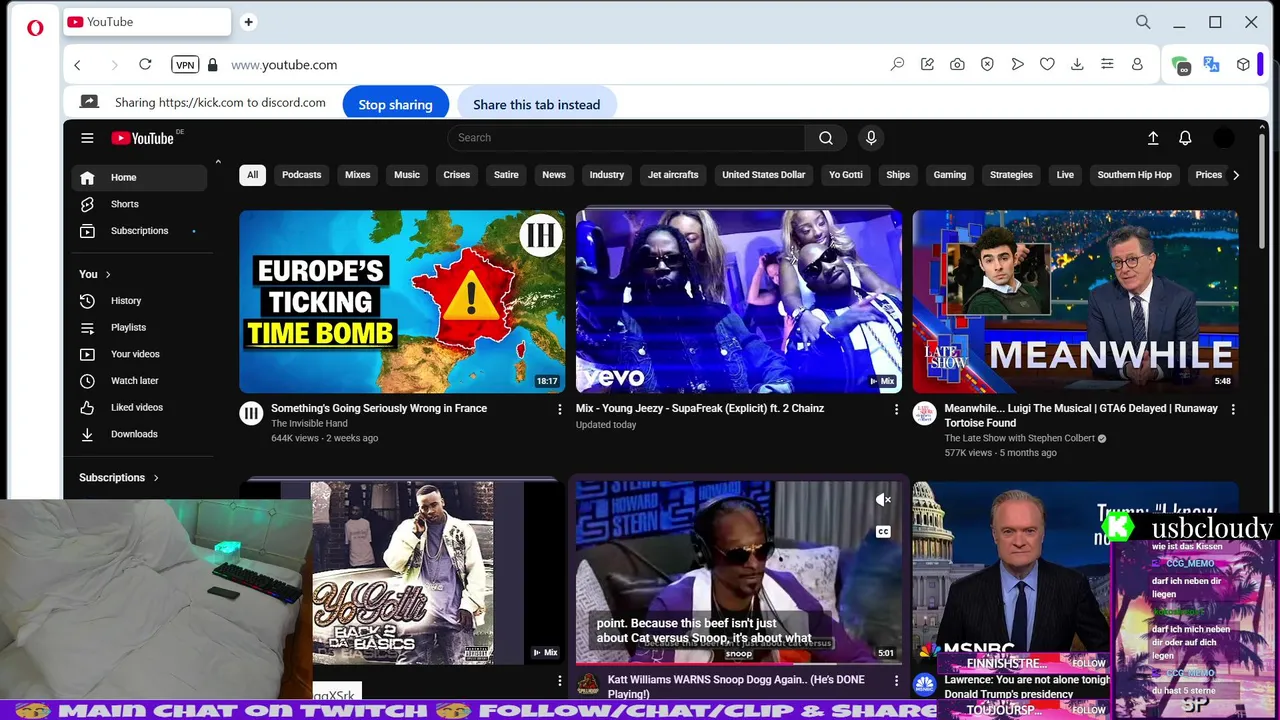Viewport: 1280px width, 720px height.
Task: Open Watch later in the sidebar
Action: pyautogui.click(x=139, y=381)
